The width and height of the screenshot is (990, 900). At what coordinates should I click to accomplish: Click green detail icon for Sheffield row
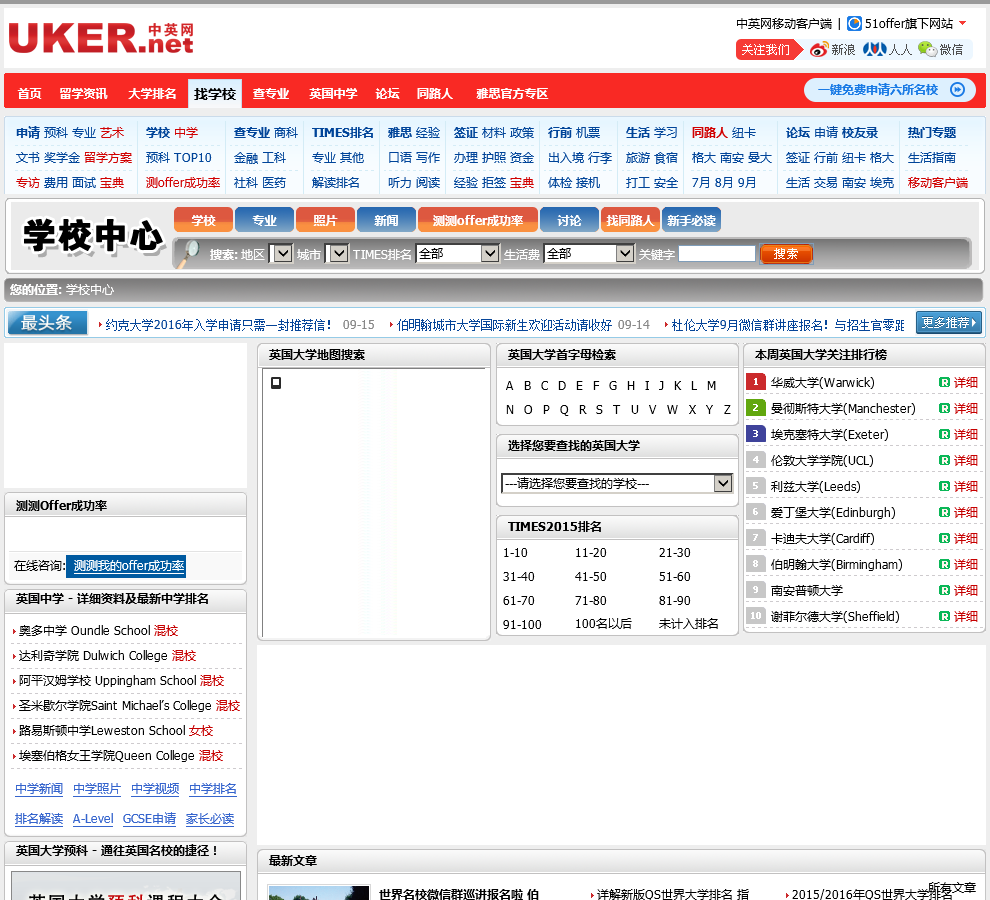pyautogui.click(x=945, y=616)
